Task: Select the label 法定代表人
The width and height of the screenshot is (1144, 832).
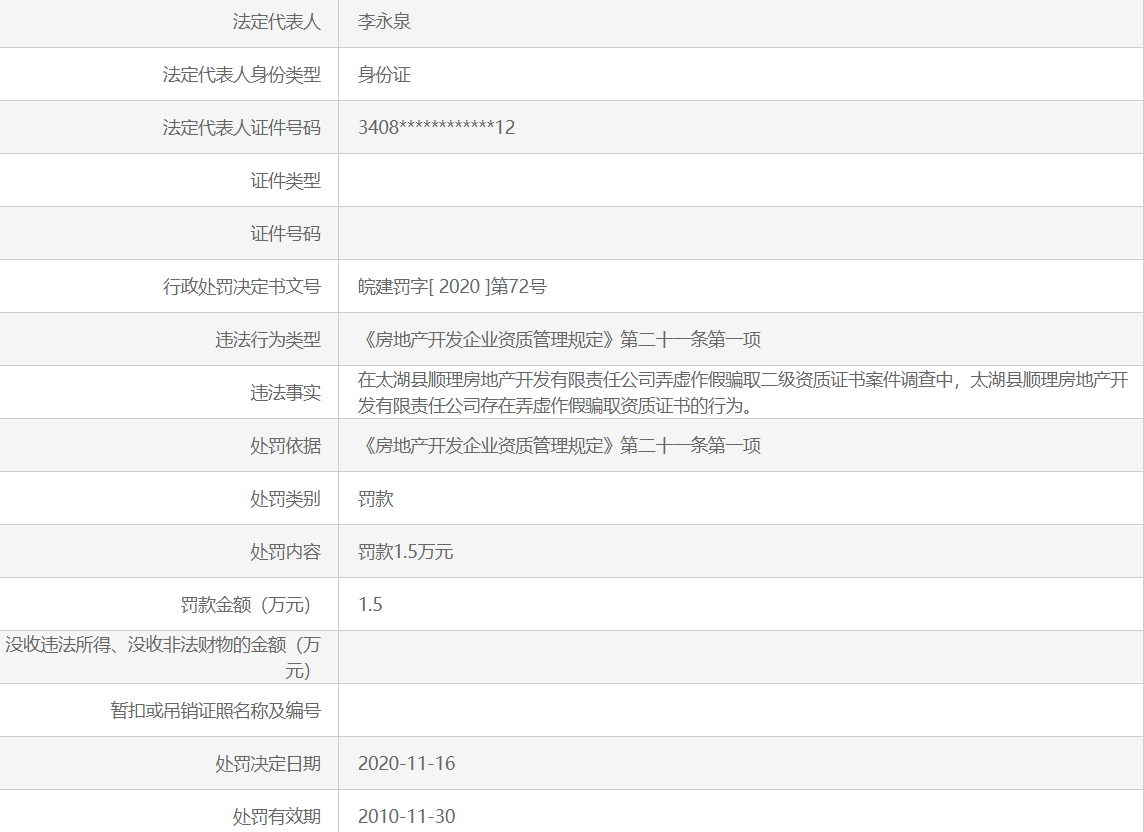Action: (x=277, y=22)
